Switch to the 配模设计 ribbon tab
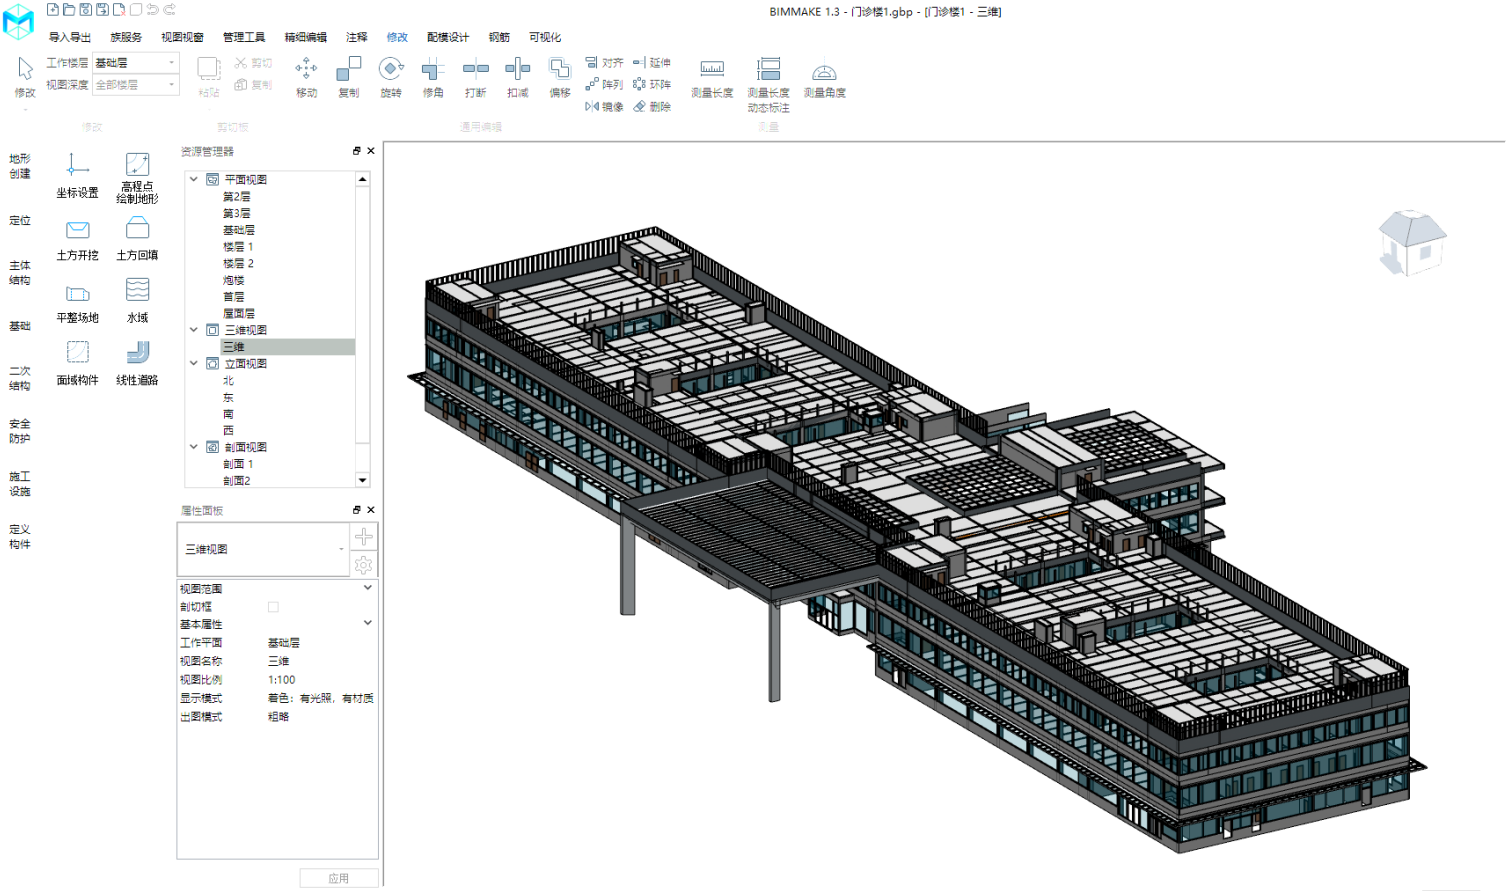 pyautogui.click(x=447, y=37)
